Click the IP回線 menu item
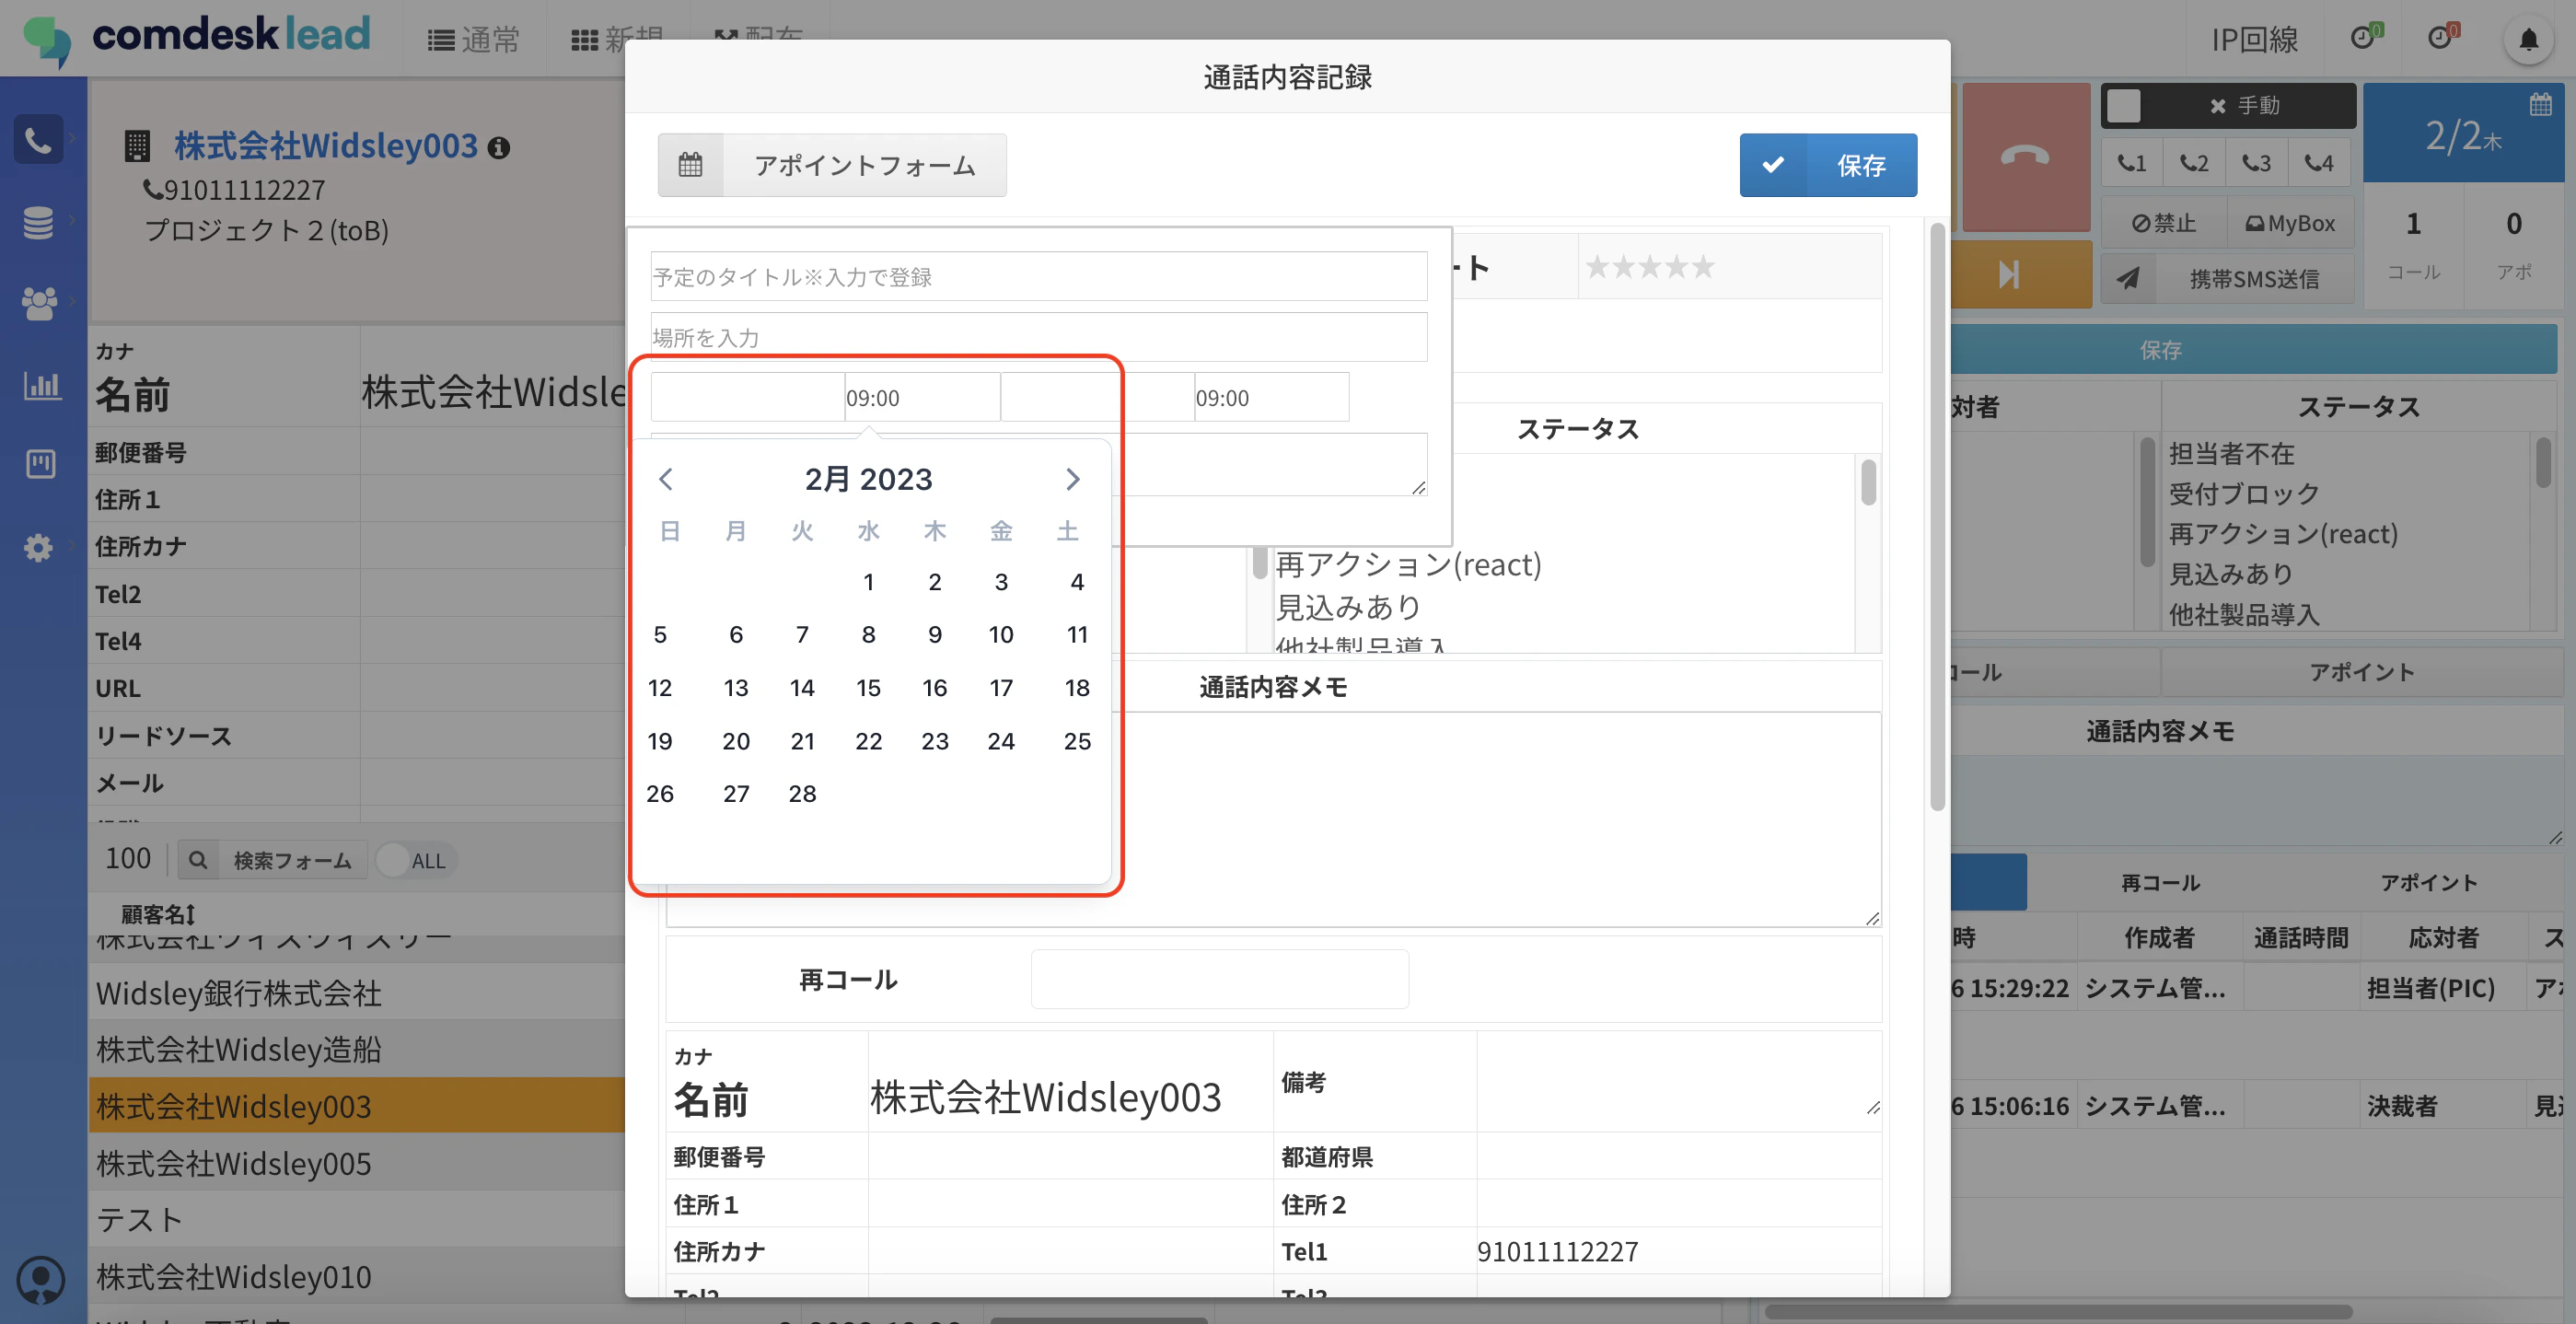This screenshot has height=1324, width=2576. (x=2254, y=39)
